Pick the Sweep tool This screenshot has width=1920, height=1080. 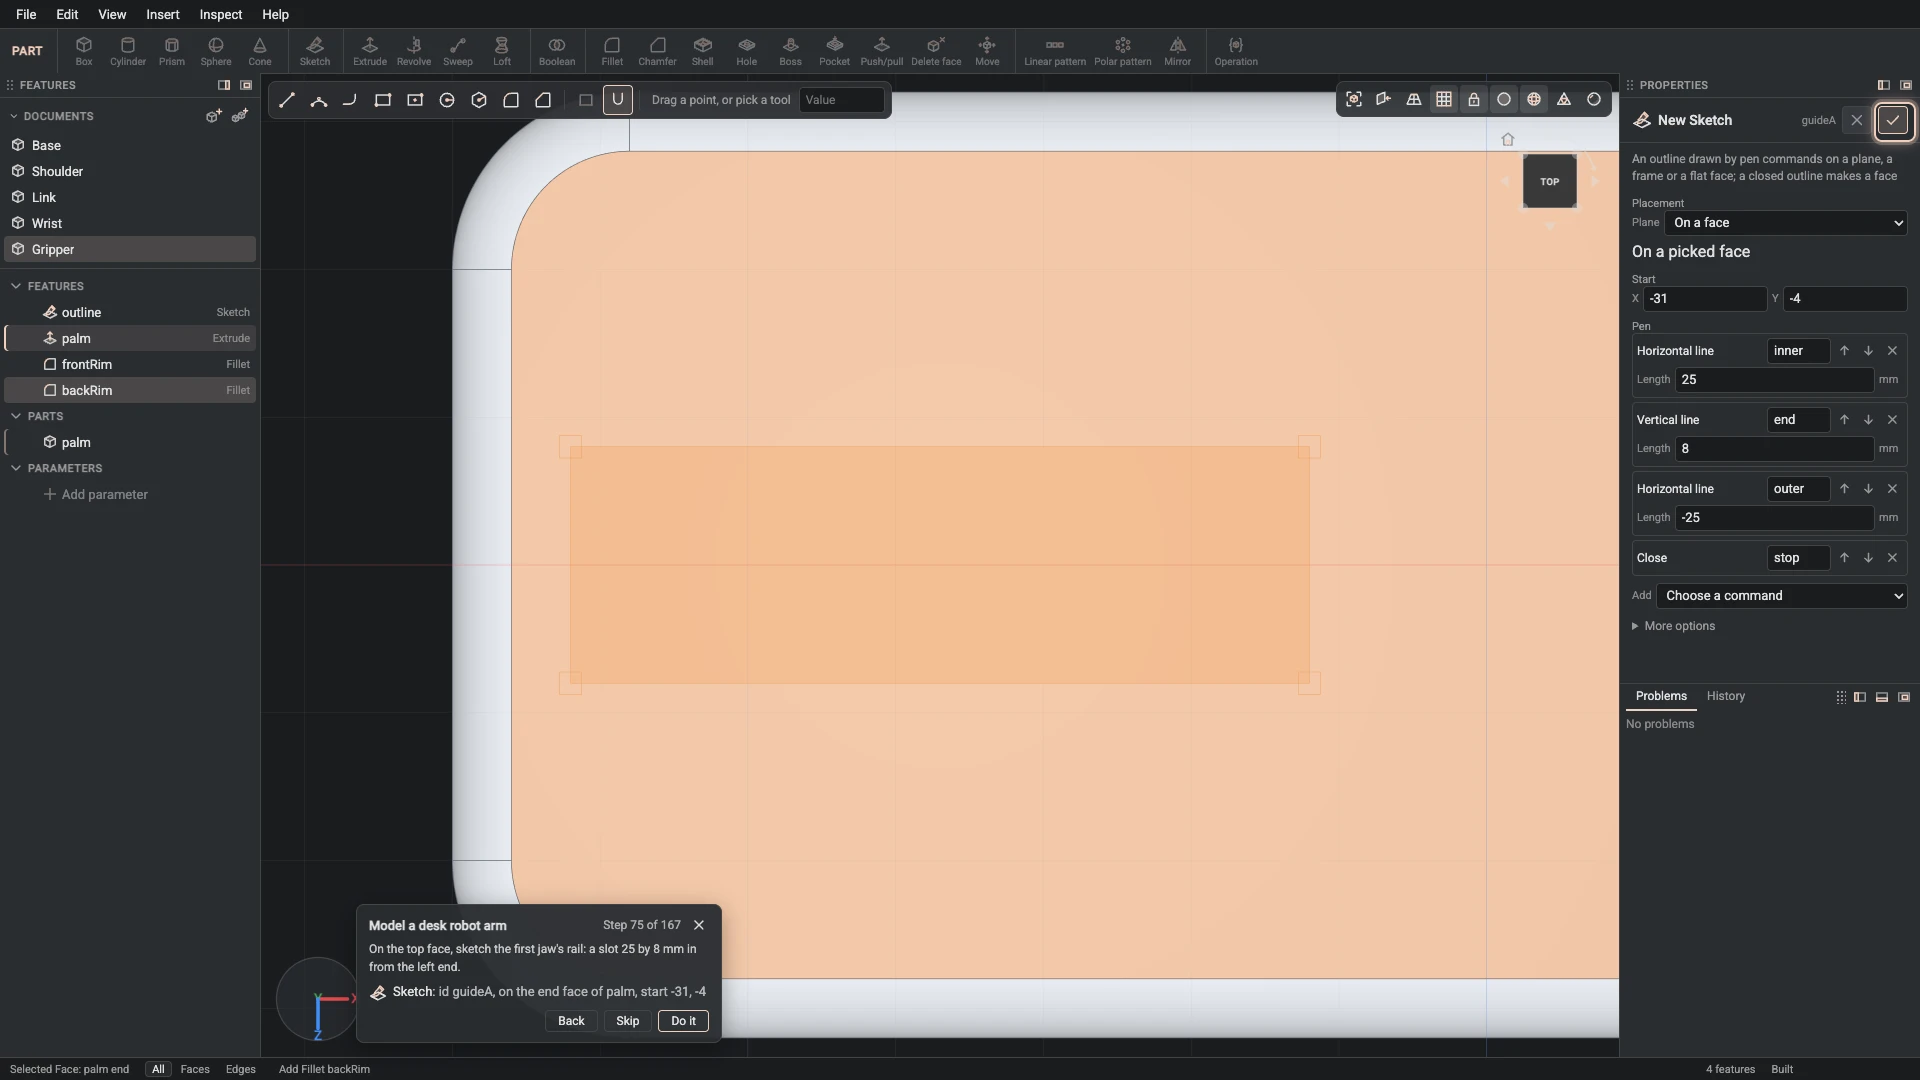(458, 51)
